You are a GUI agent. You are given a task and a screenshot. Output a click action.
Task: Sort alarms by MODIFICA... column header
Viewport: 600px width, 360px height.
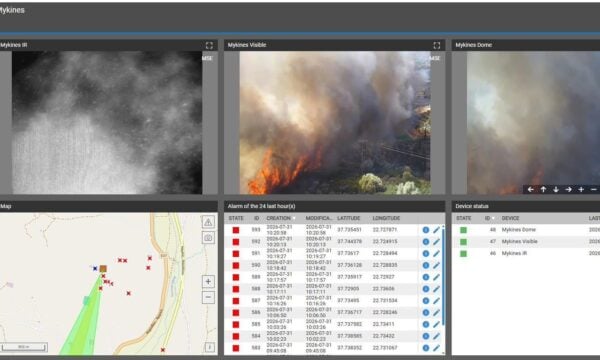[x=319, y=218]
